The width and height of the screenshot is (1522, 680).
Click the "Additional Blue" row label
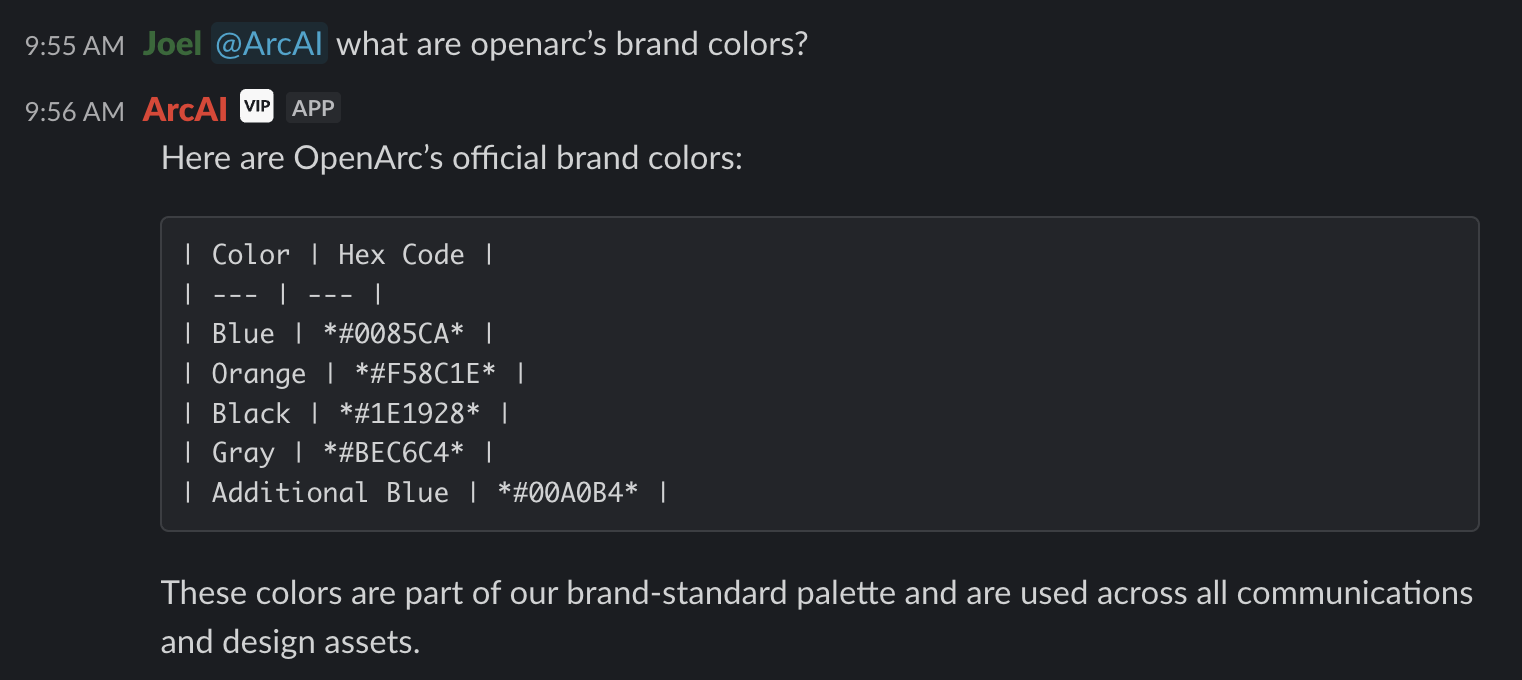pos(330,492)
